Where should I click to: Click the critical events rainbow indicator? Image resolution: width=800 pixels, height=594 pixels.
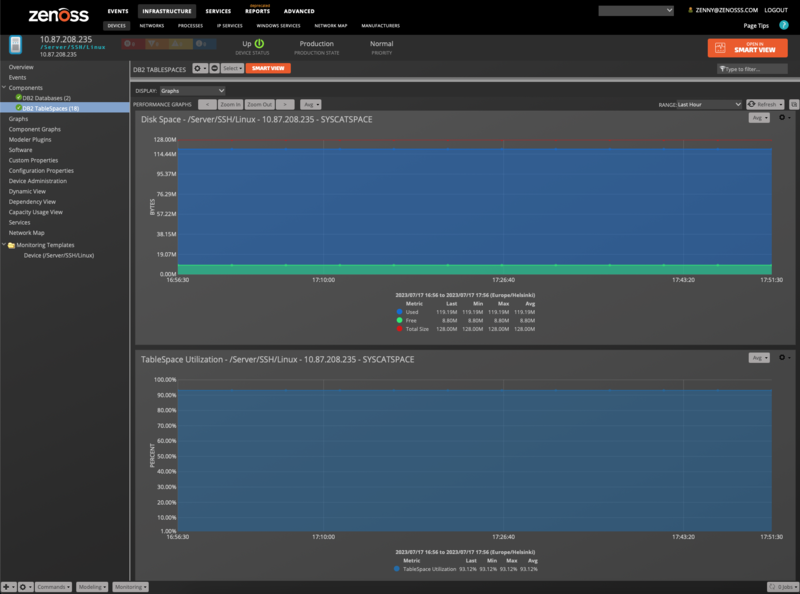click(x=132, y=44)
